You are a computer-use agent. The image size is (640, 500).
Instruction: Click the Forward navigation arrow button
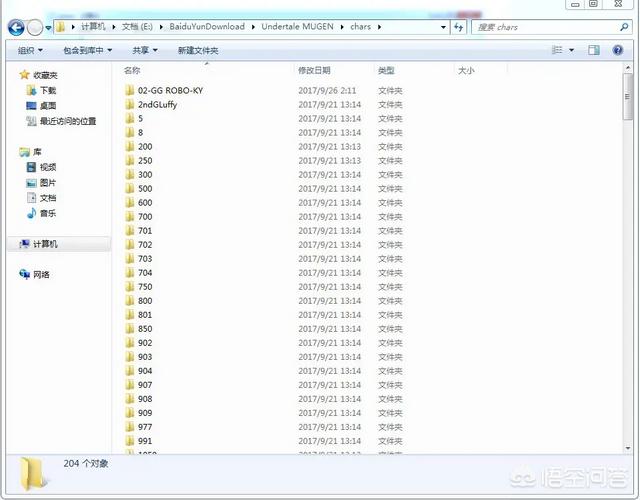35,27
